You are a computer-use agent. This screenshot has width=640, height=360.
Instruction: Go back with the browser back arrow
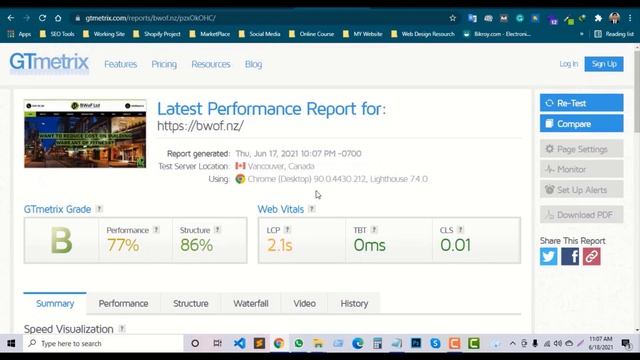11,18
